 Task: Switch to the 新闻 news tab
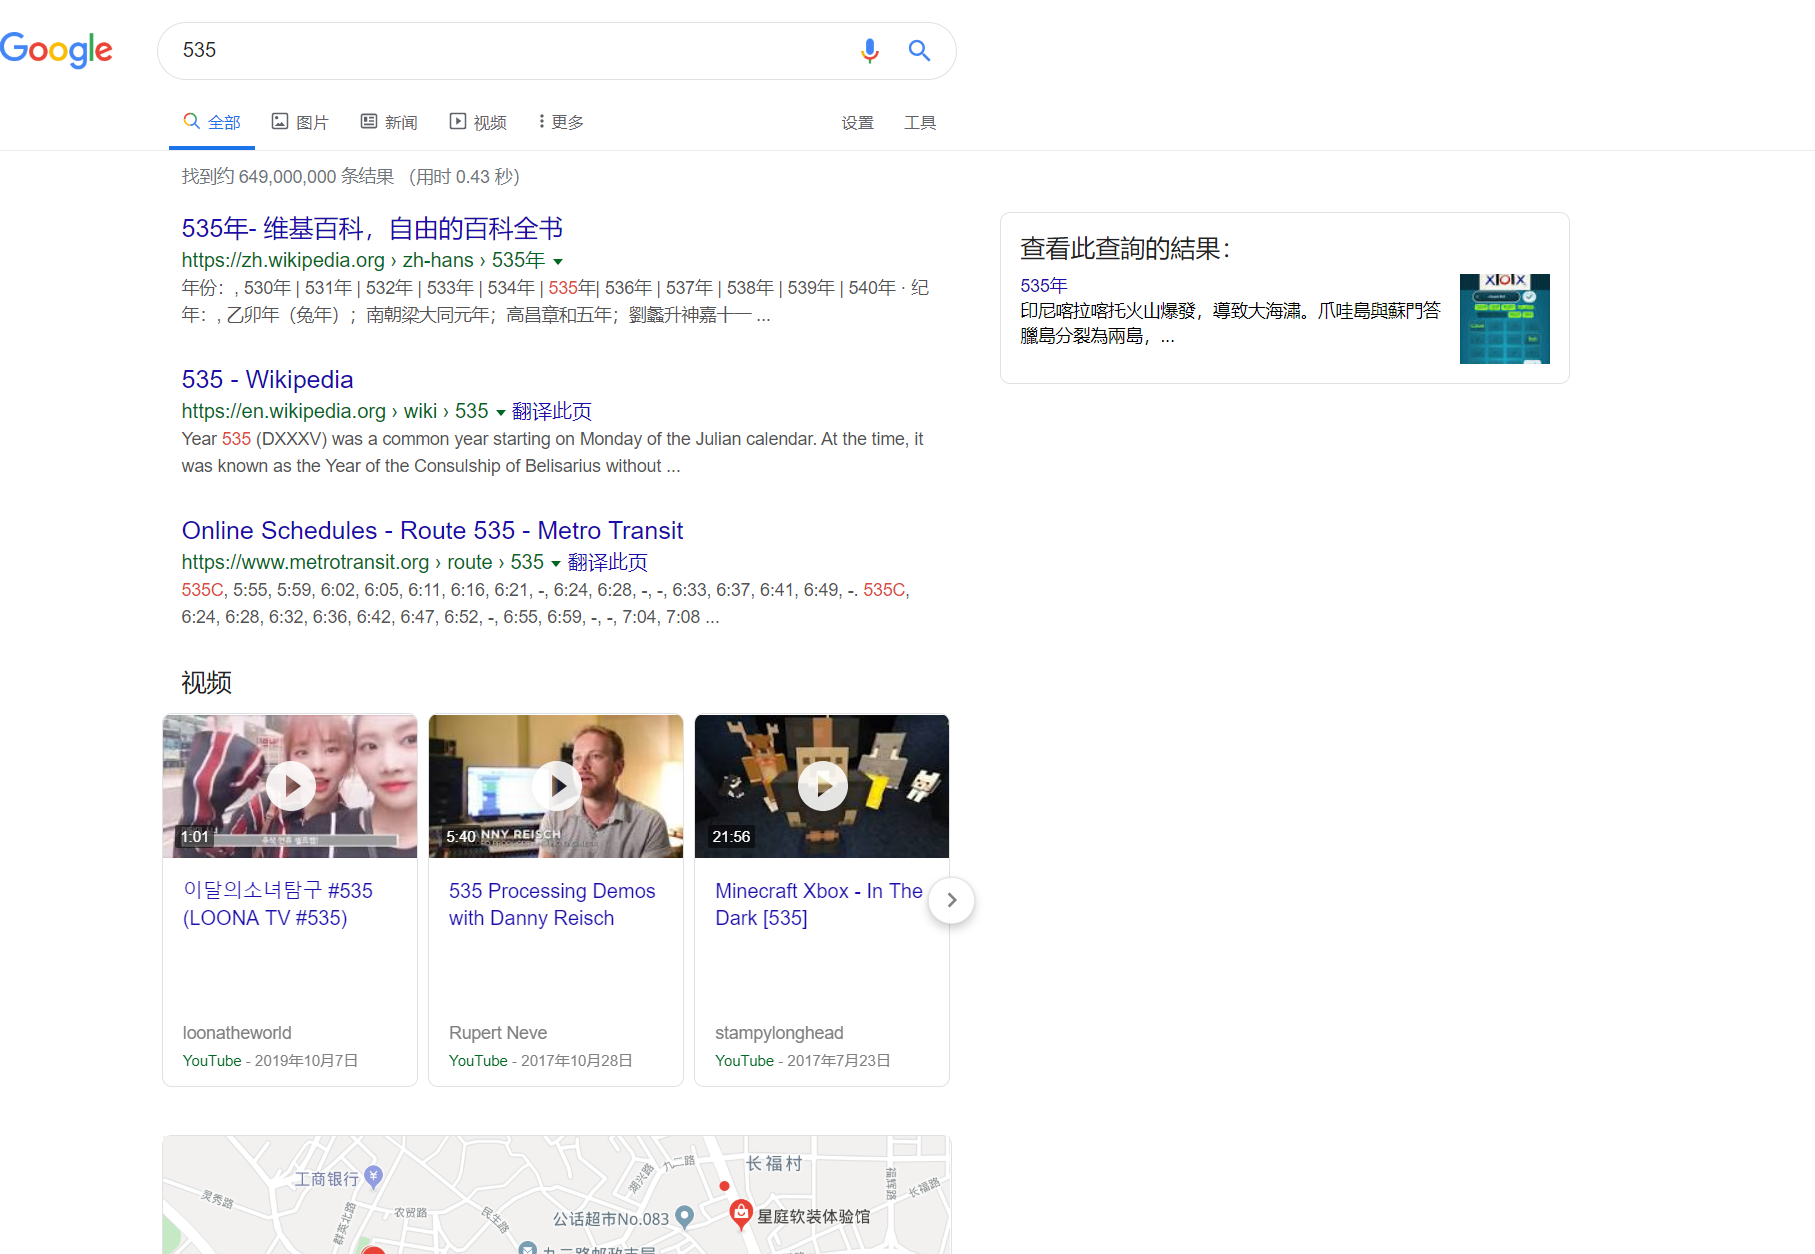coord(389,122)
